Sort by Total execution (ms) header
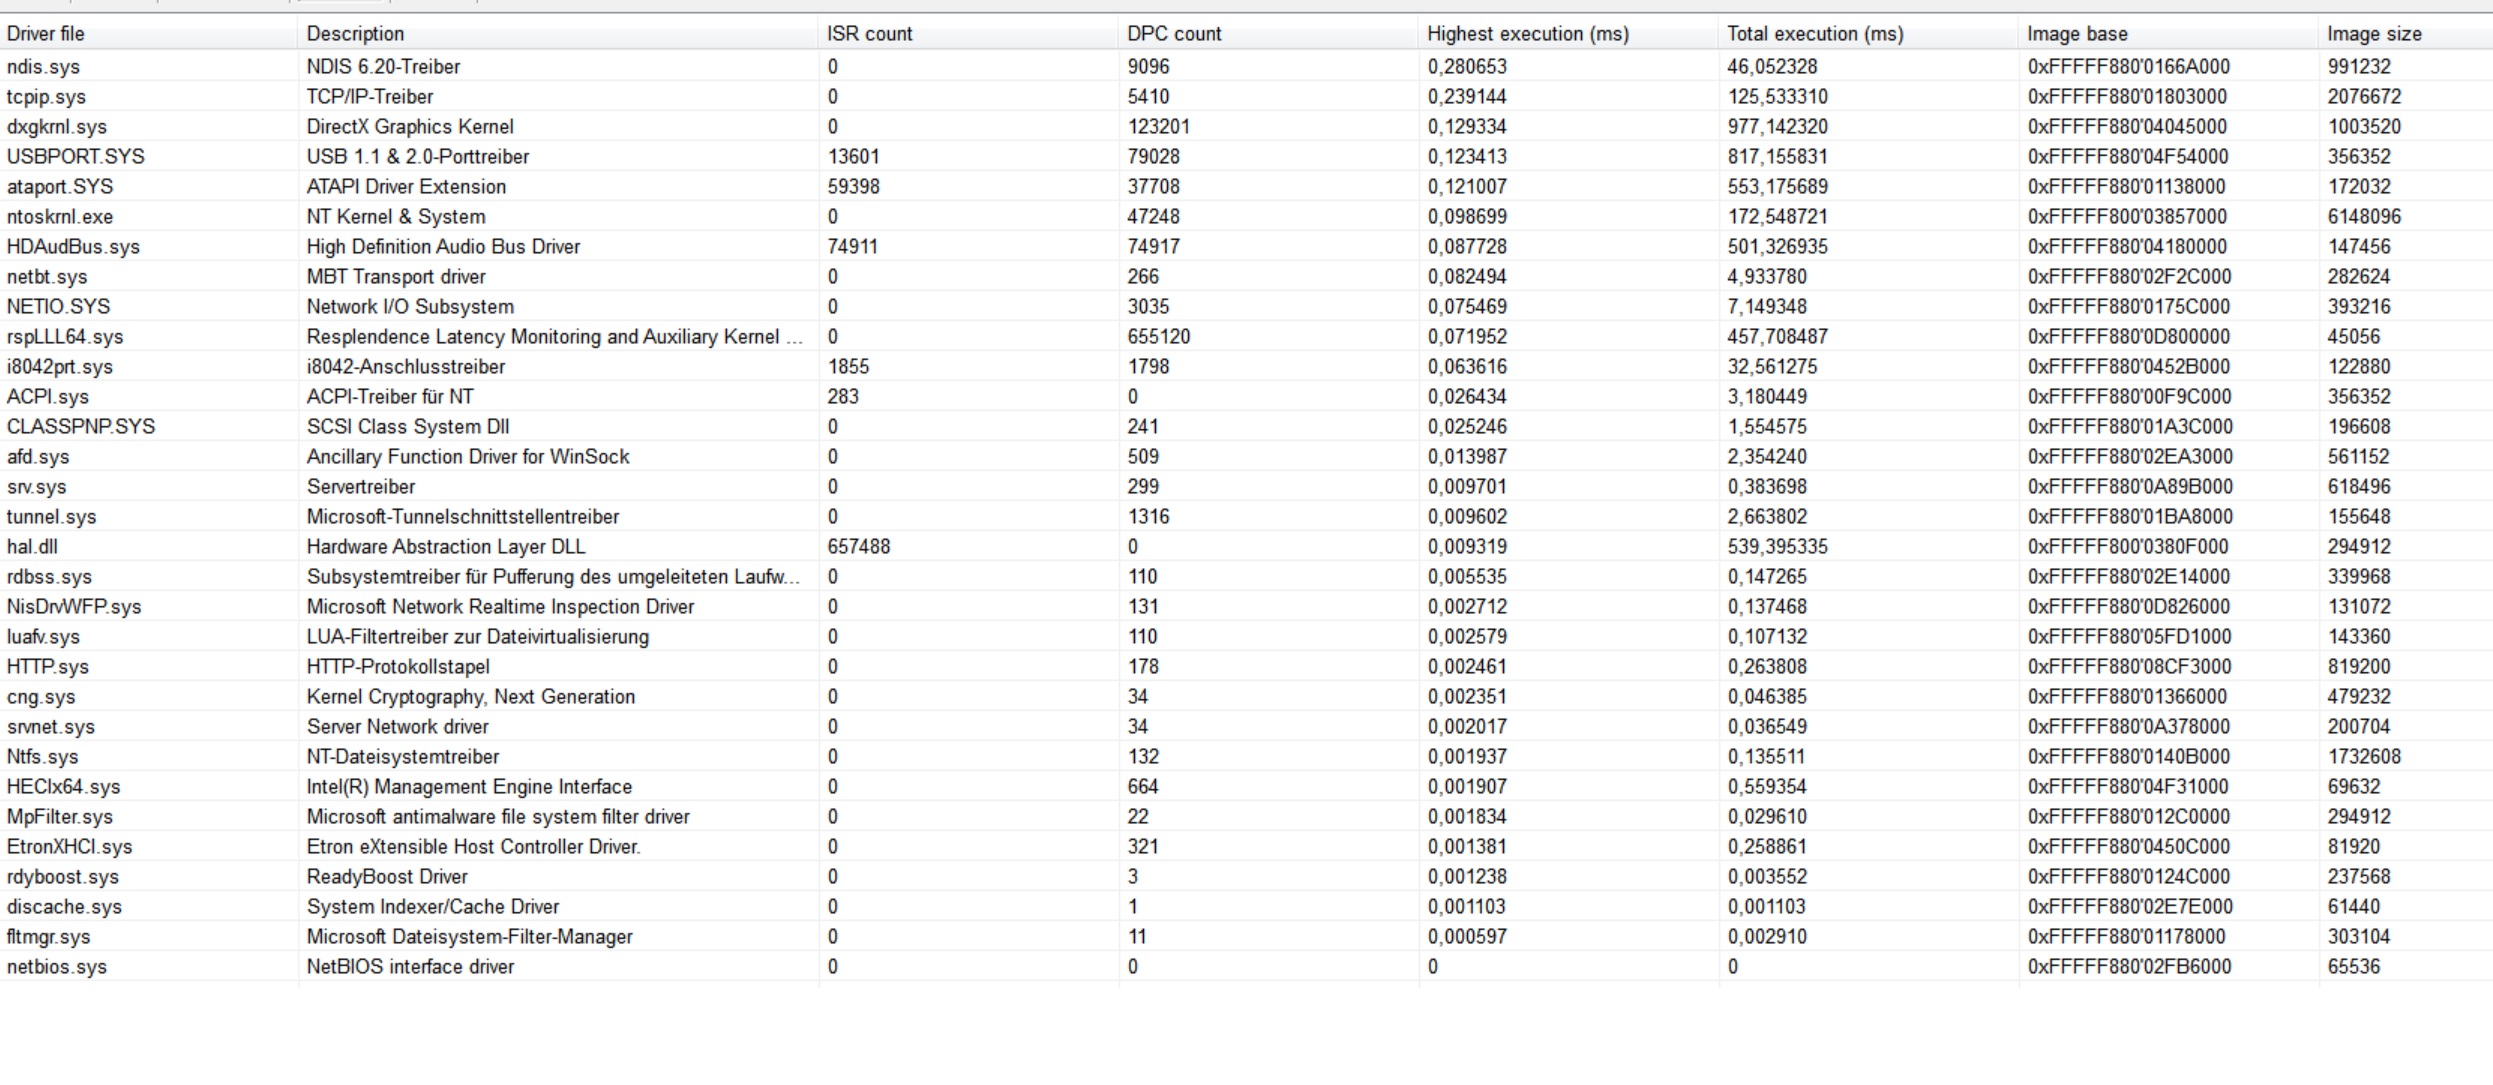Image resolution: width=2493 pixels, height=1085 pixels. point(1814,33)
